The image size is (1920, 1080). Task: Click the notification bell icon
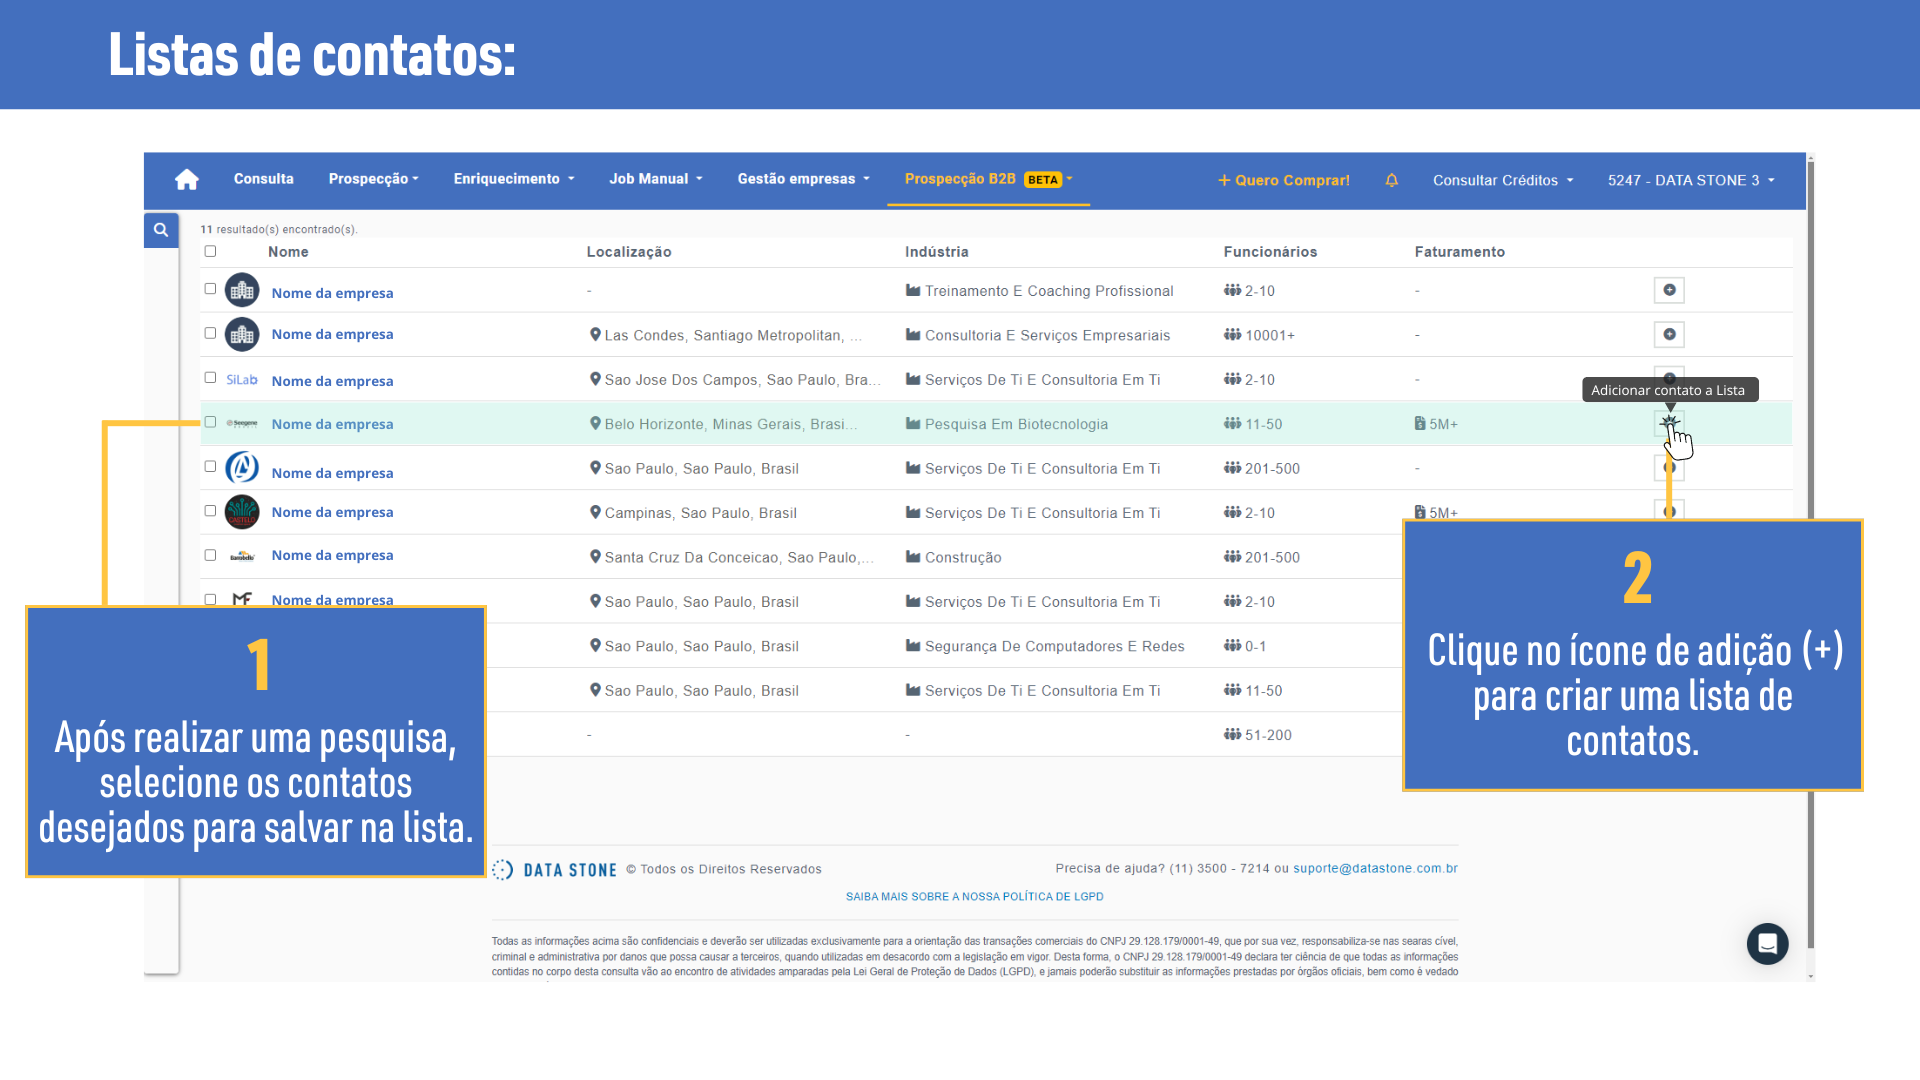(x=1391, y=180)
